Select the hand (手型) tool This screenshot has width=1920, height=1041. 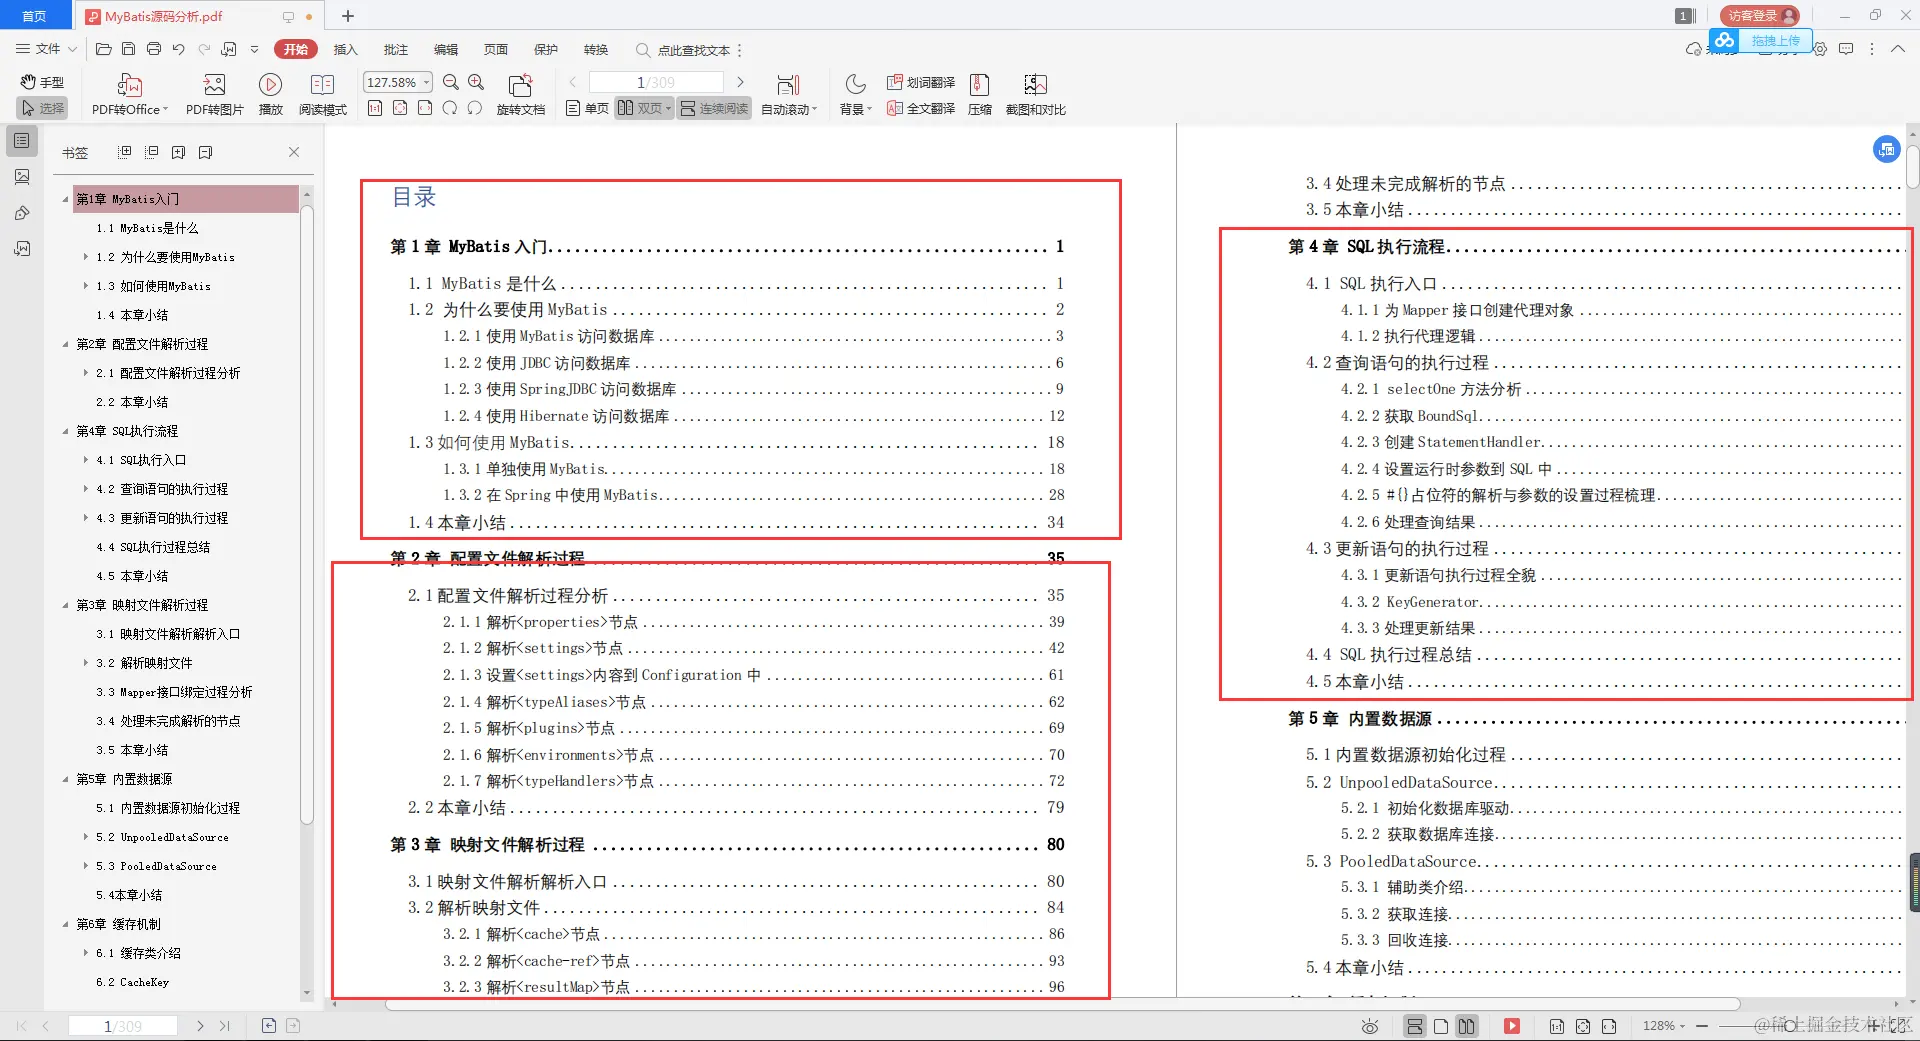tap(42, 82)
